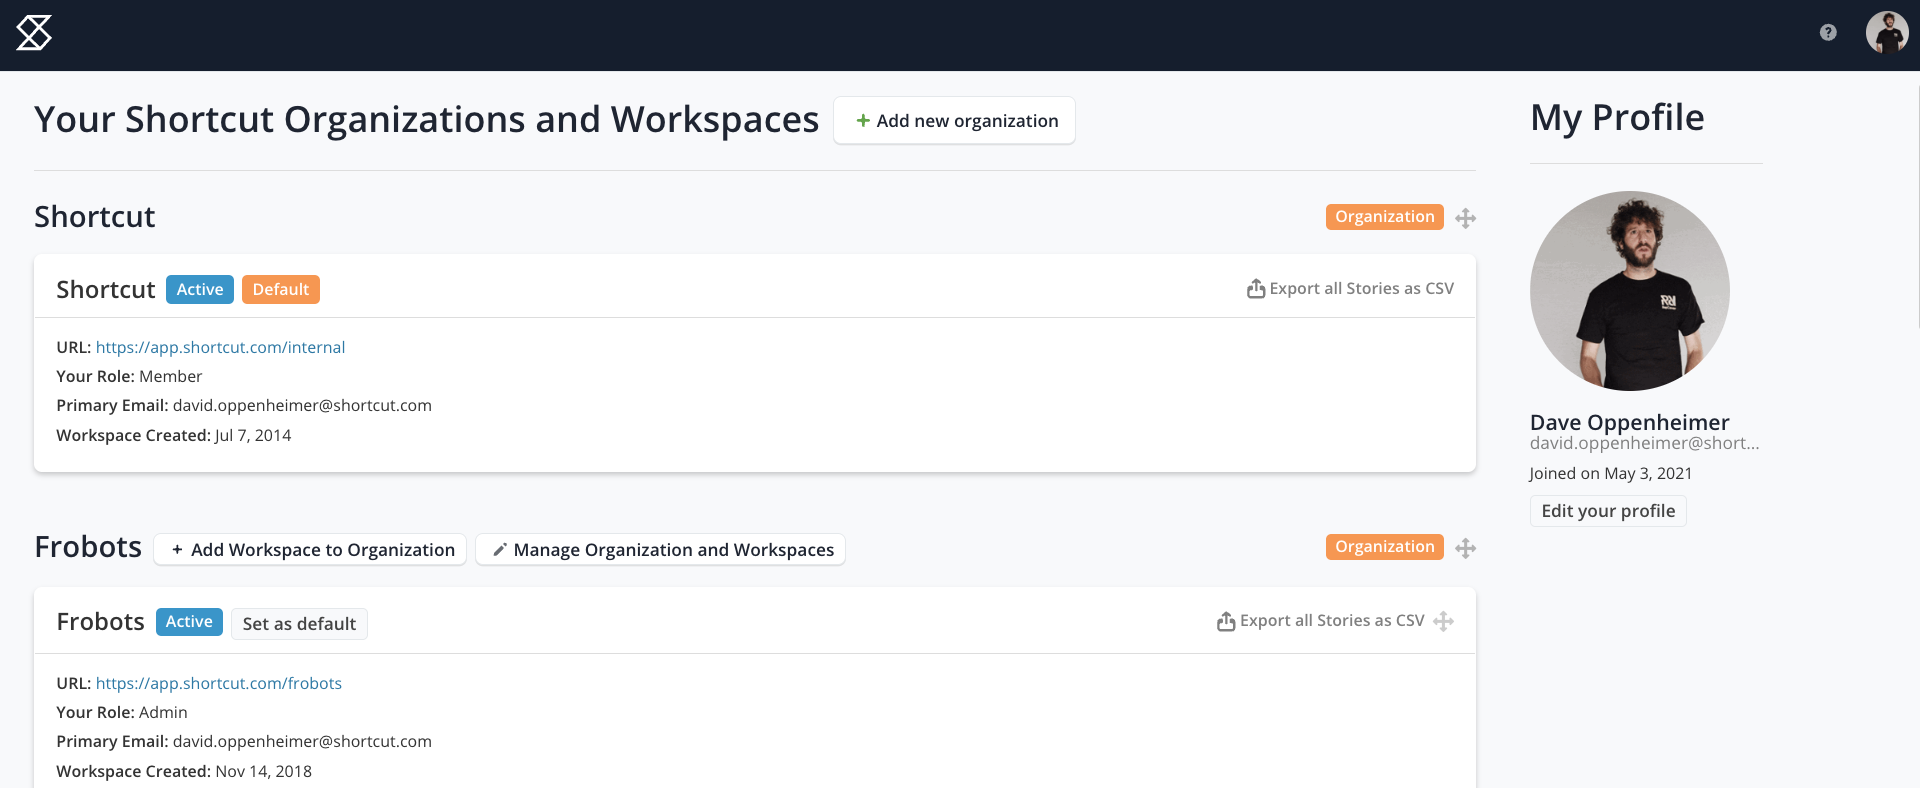Click the Default badge on Shortcut workspace
Image resolution: width=1920 pixels, height=788 pixels.
coord(281,289)
